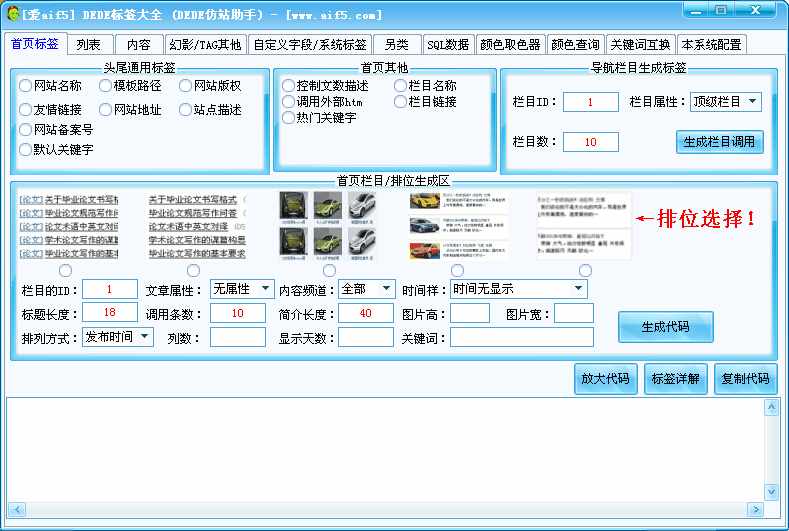
Task: Select layout radio under image-with-text list
Action: [x=457, y=270]
